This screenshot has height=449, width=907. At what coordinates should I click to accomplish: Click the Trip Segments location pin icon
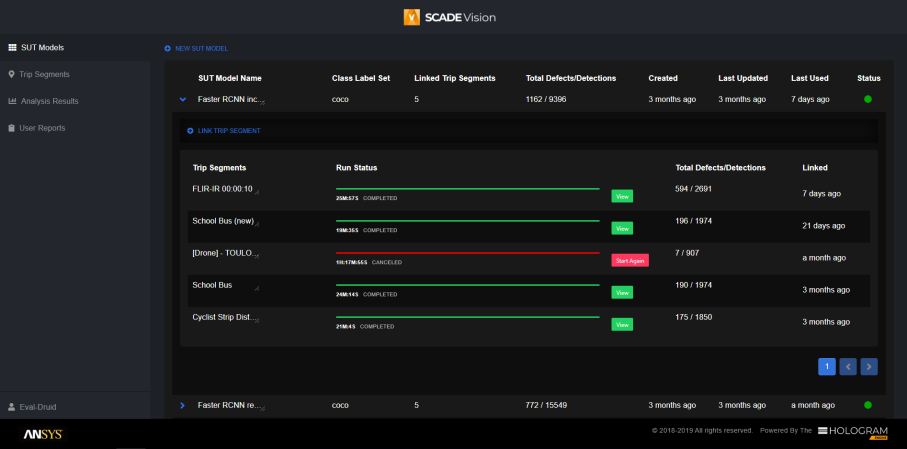[x=12, y=74]
